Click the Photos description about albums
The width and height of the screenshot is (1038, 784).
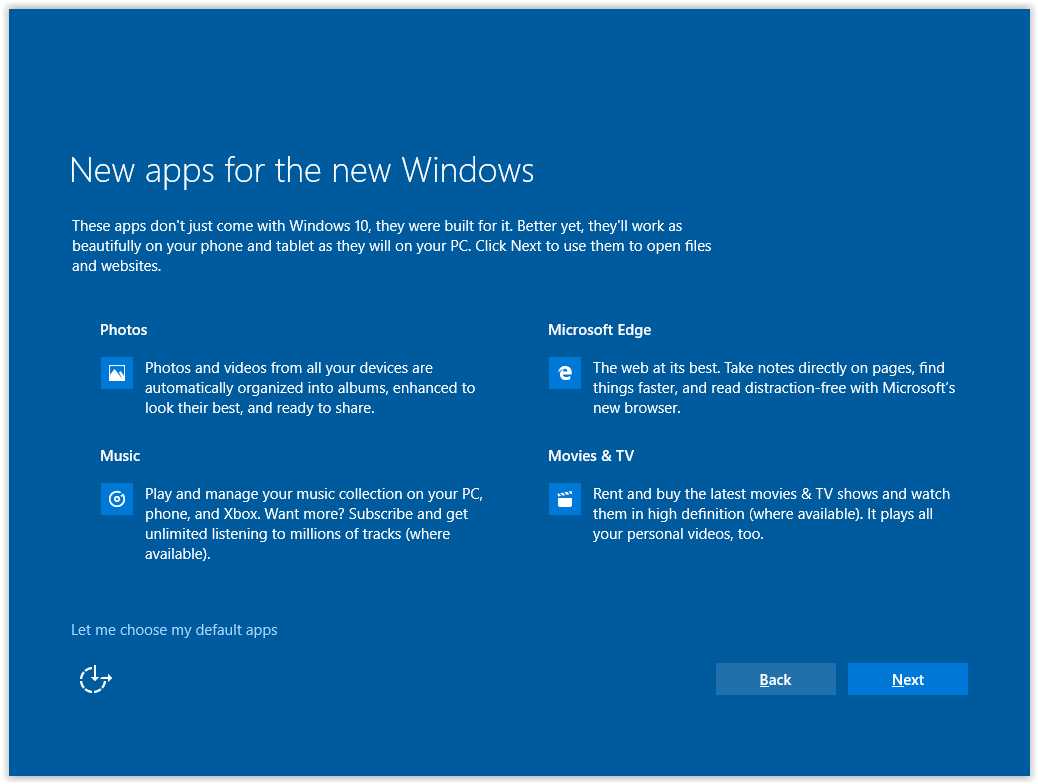pyautogui.click(x=310, y=388)
